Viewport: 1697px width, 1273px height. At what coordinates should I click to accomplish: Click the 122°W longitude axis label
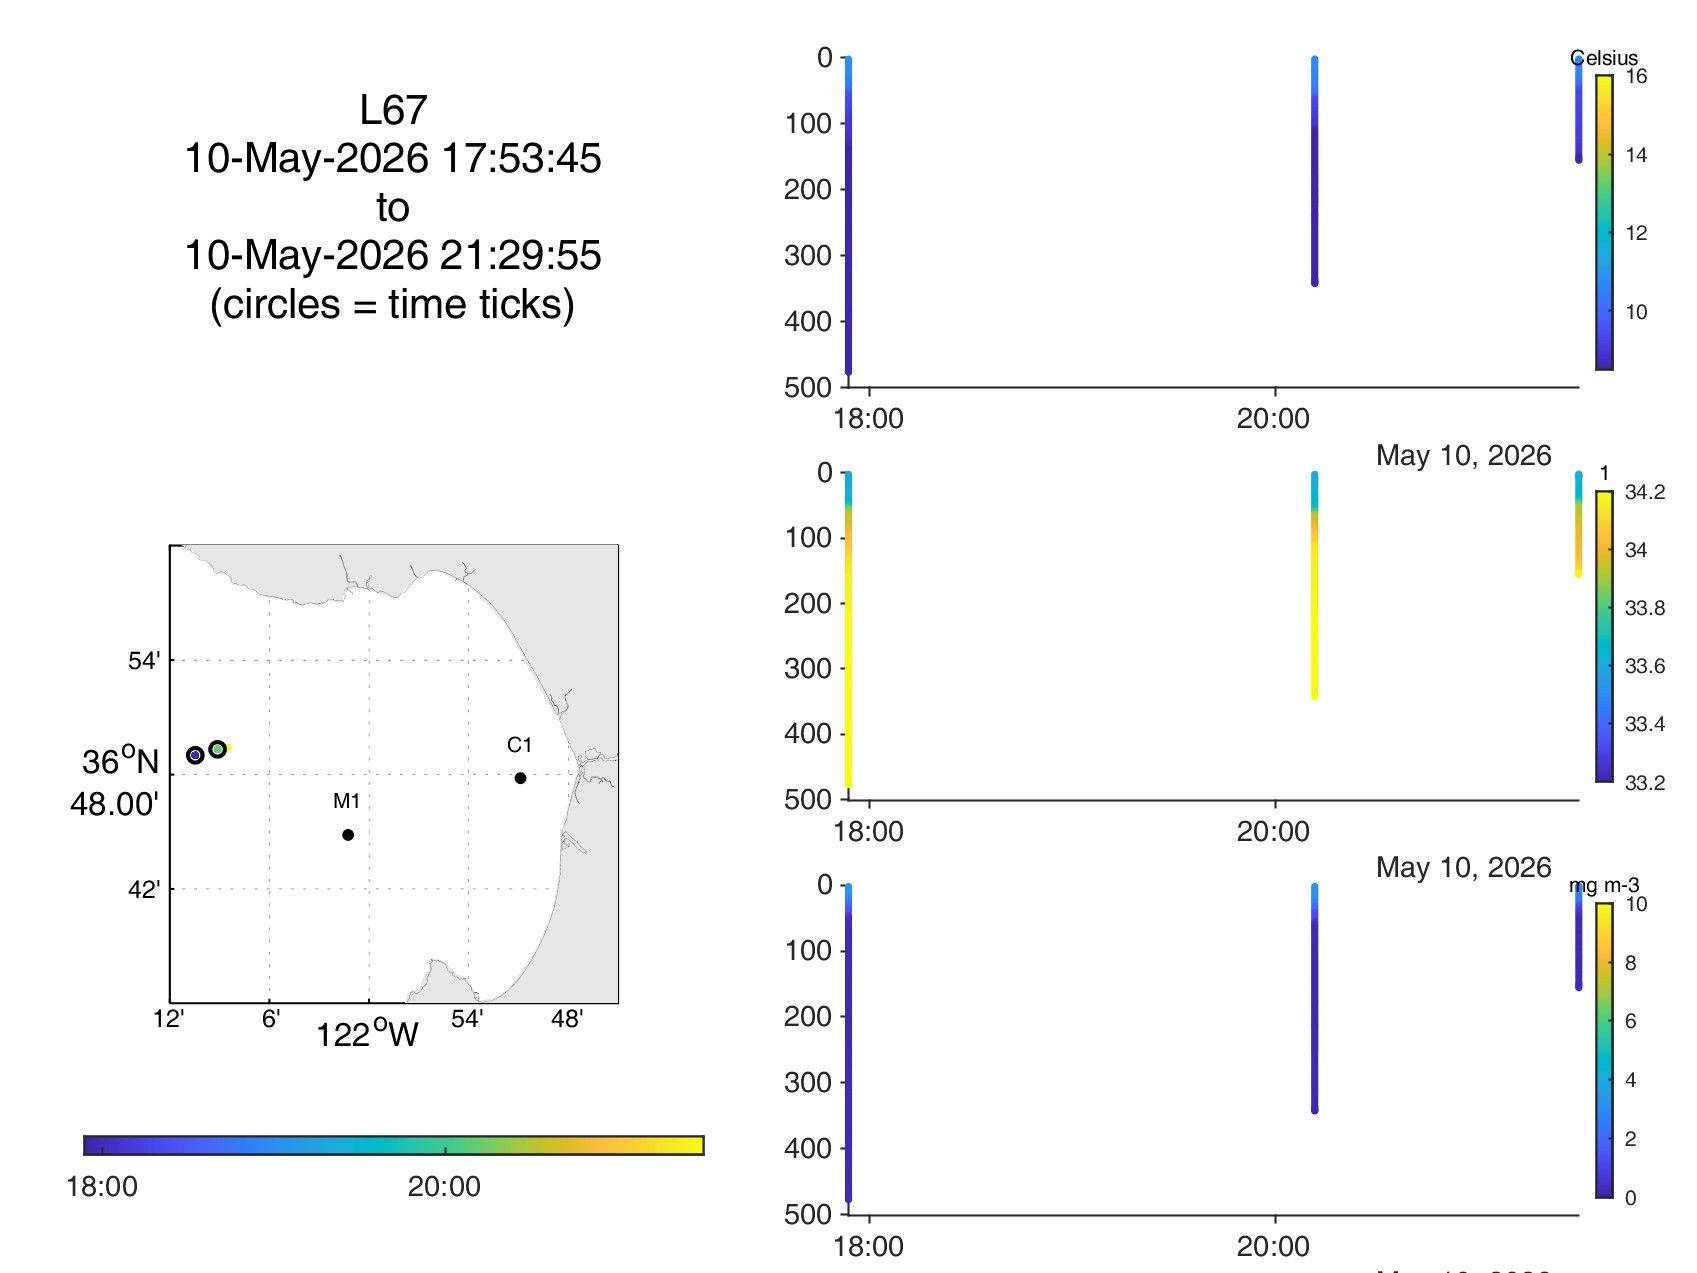point(367,1033)
